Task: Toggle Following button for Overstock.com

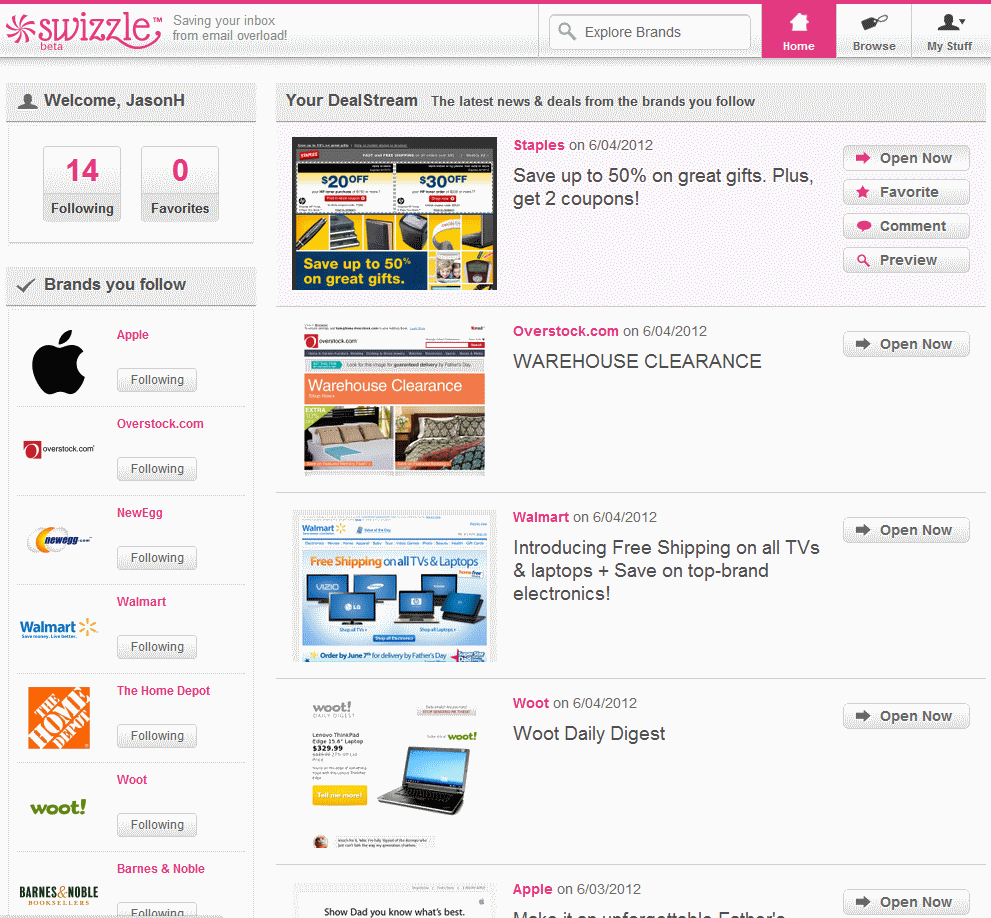Action: pos(157,469)
